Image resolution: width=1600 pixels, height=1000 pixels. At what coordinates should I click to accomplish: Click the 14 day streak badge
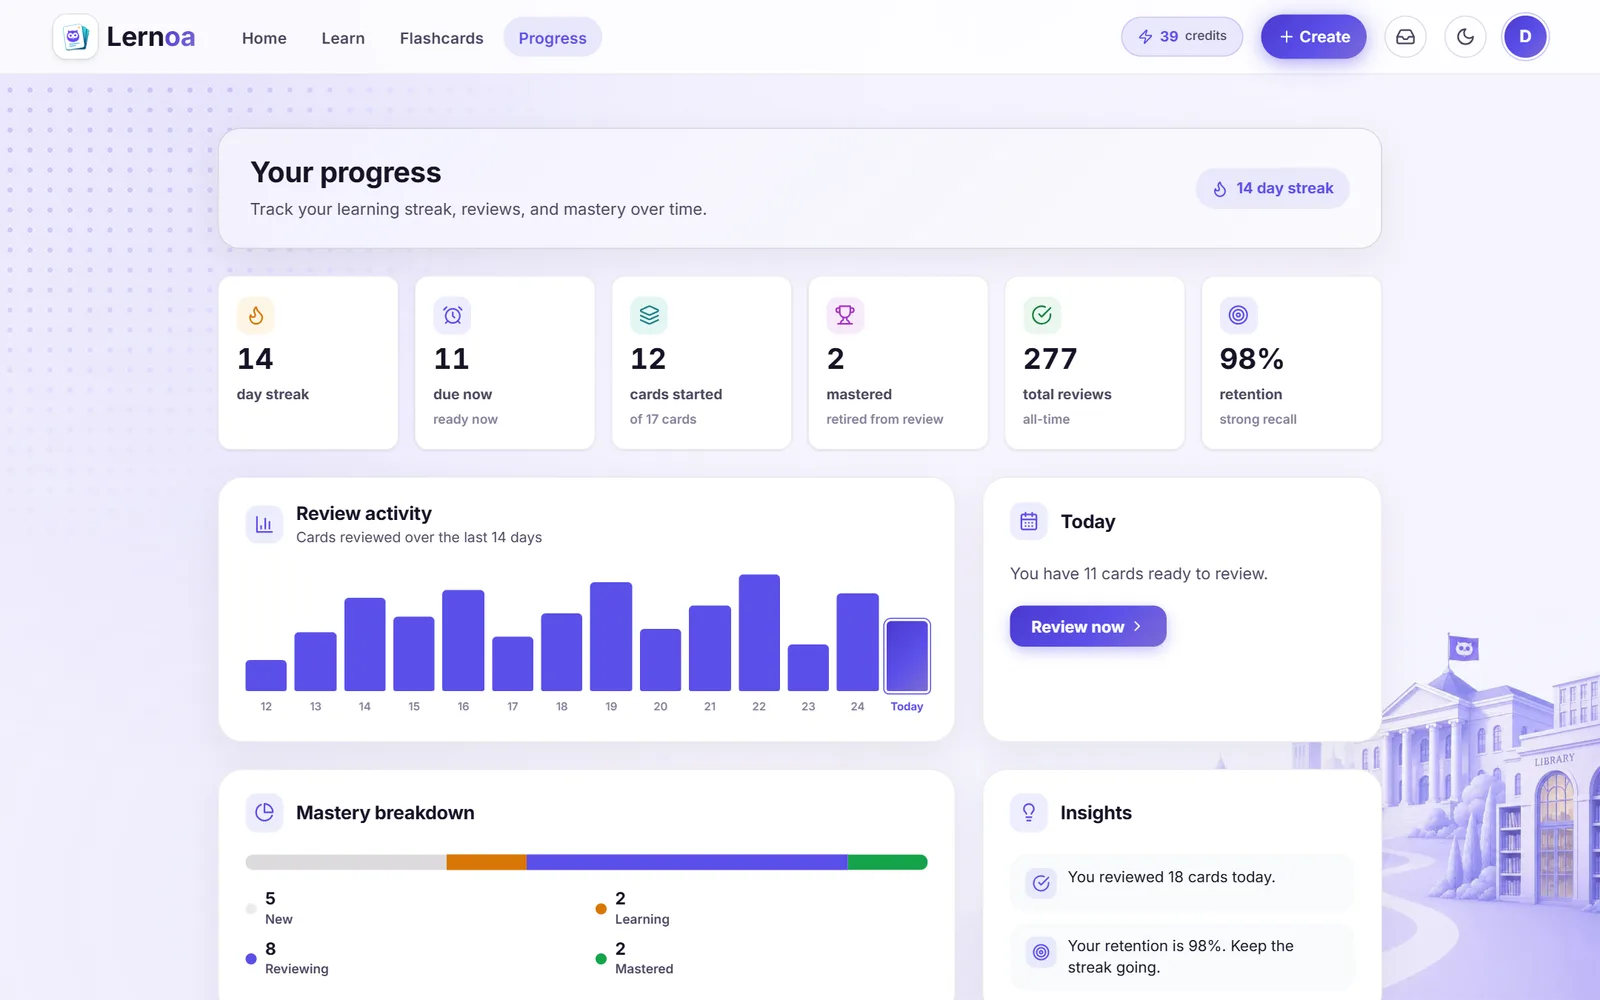(x=1273, y=189)
